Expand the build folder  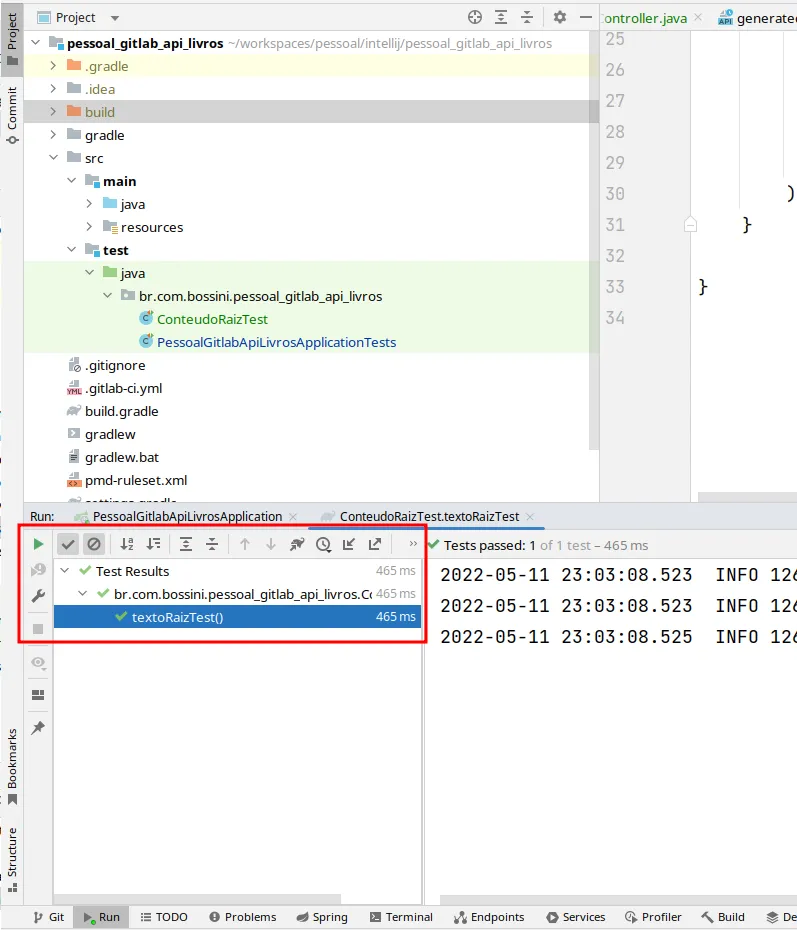[53, 112]
